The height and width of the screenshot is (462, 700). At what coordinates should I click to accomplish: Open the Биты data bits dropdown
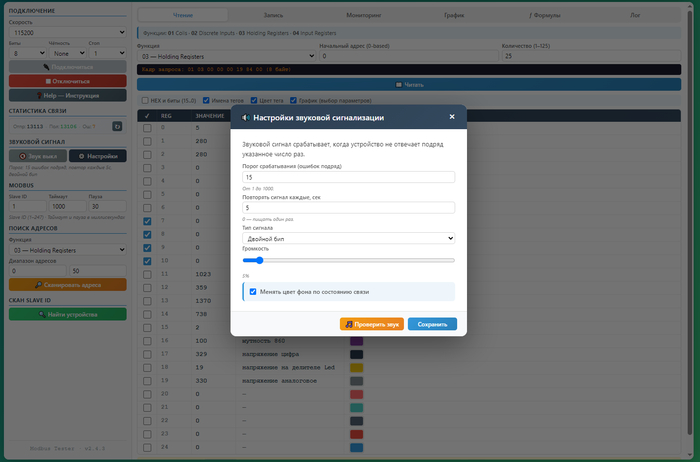pos(28,53)
